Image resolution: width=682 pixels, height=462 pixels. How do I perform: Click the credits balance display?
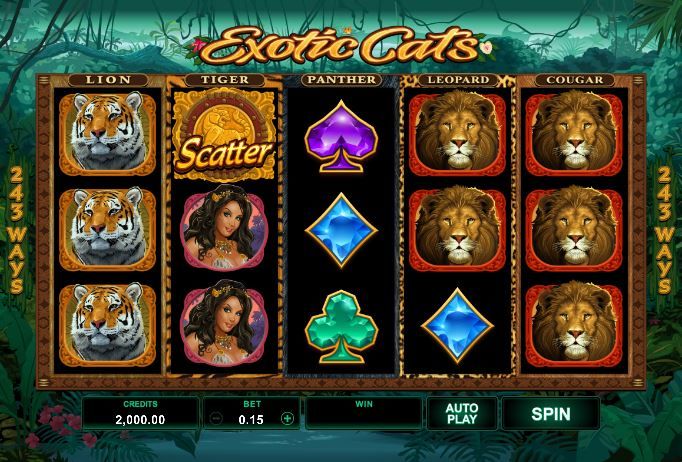[x=140, y=413]
